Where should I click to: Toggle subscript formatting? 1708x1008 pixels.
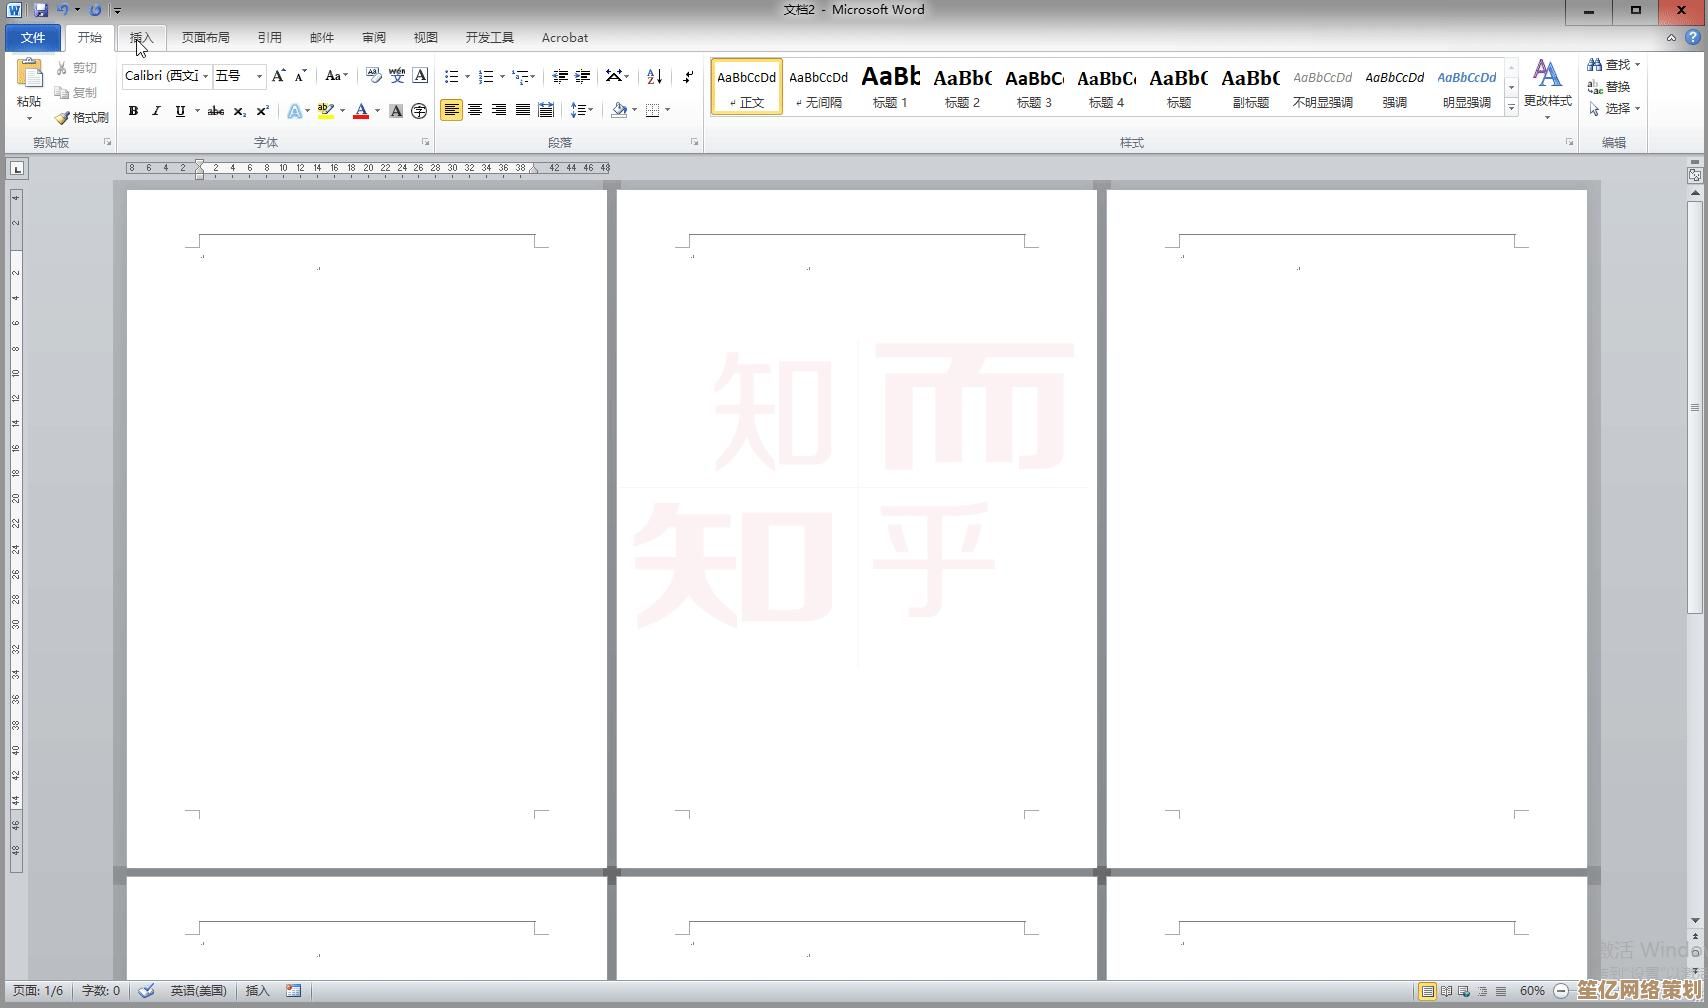239,111
